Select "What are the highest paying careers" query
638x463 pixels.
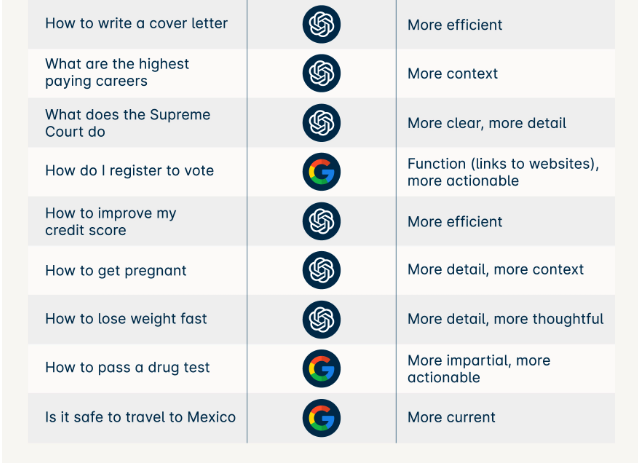117,73
